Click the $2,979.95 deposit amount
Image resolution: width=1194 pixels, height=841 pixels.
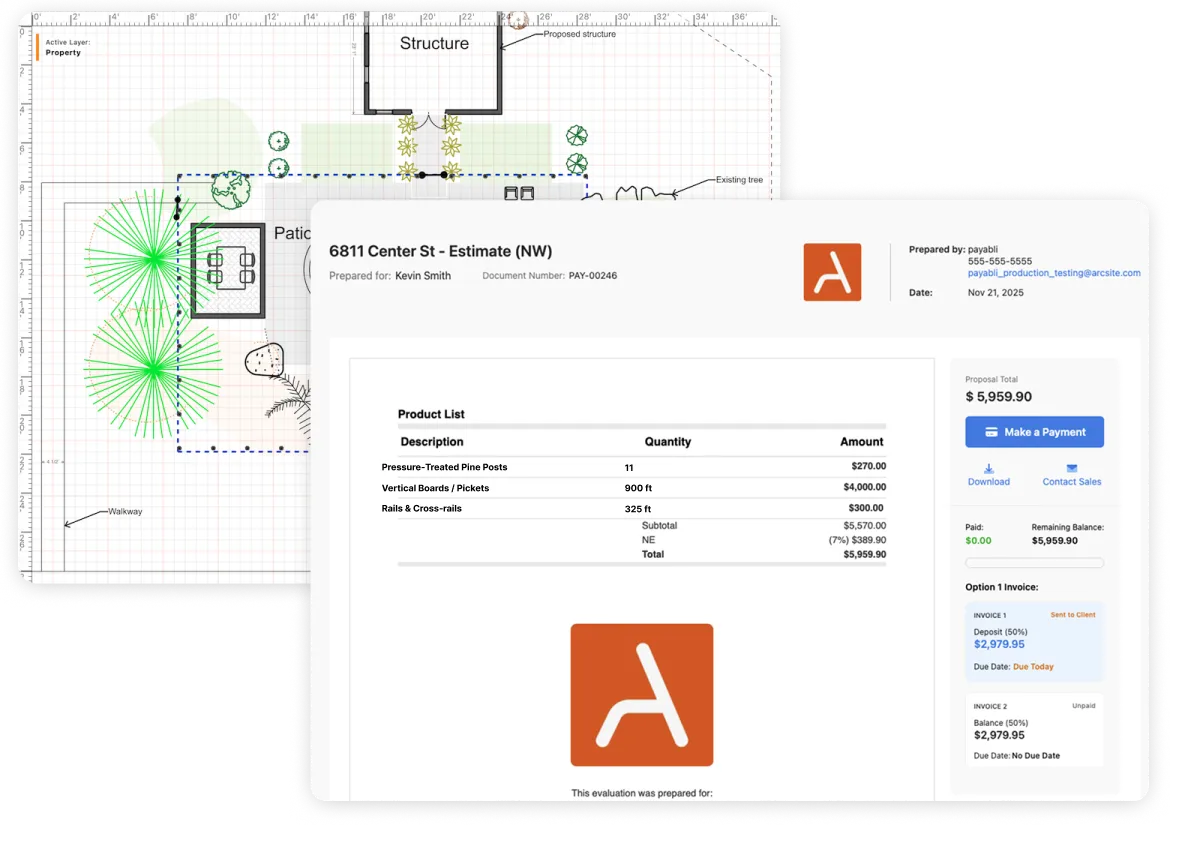(x=999, y=644)
